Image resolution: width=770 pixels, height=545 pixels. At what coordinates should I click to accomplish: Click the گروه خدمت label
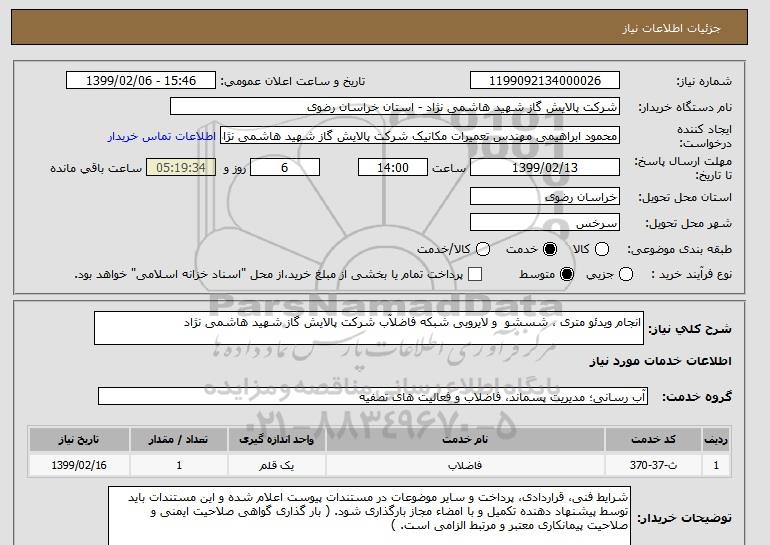(x=696, y=397)
